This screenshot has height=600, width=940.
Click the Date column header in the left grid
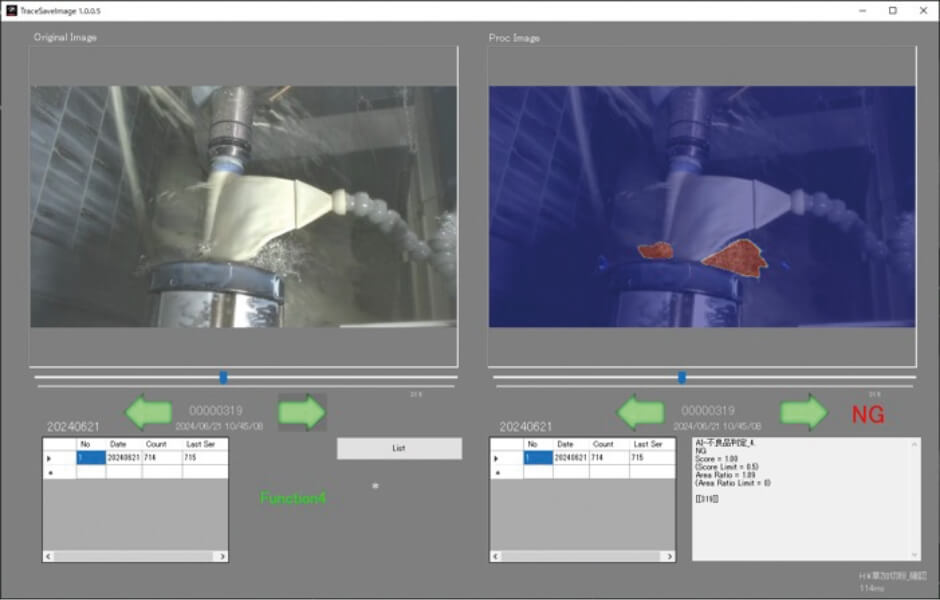(x=118, y=444)
